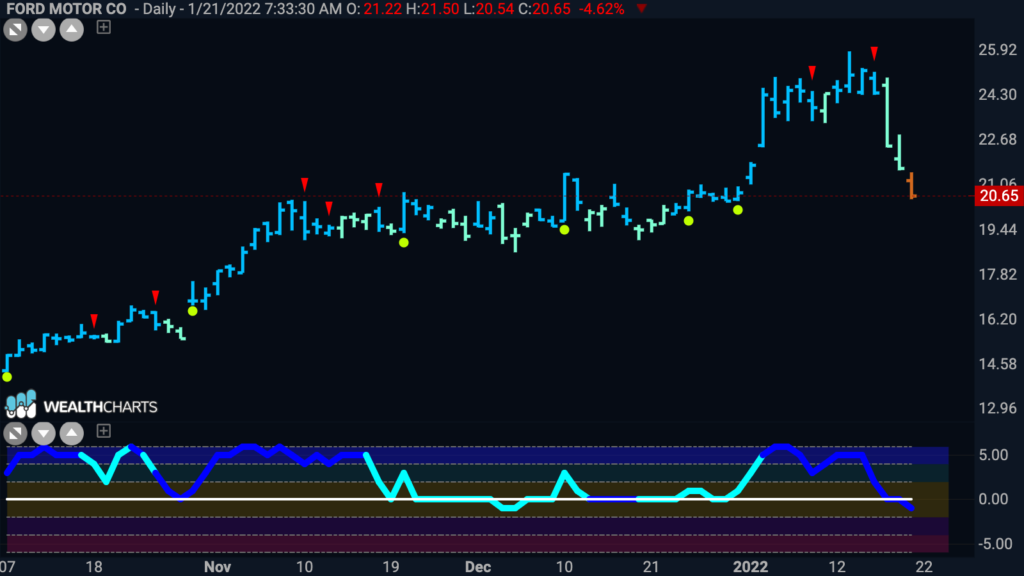
Task: Click the plus box icon in the price pane
Action: [103, 27]
